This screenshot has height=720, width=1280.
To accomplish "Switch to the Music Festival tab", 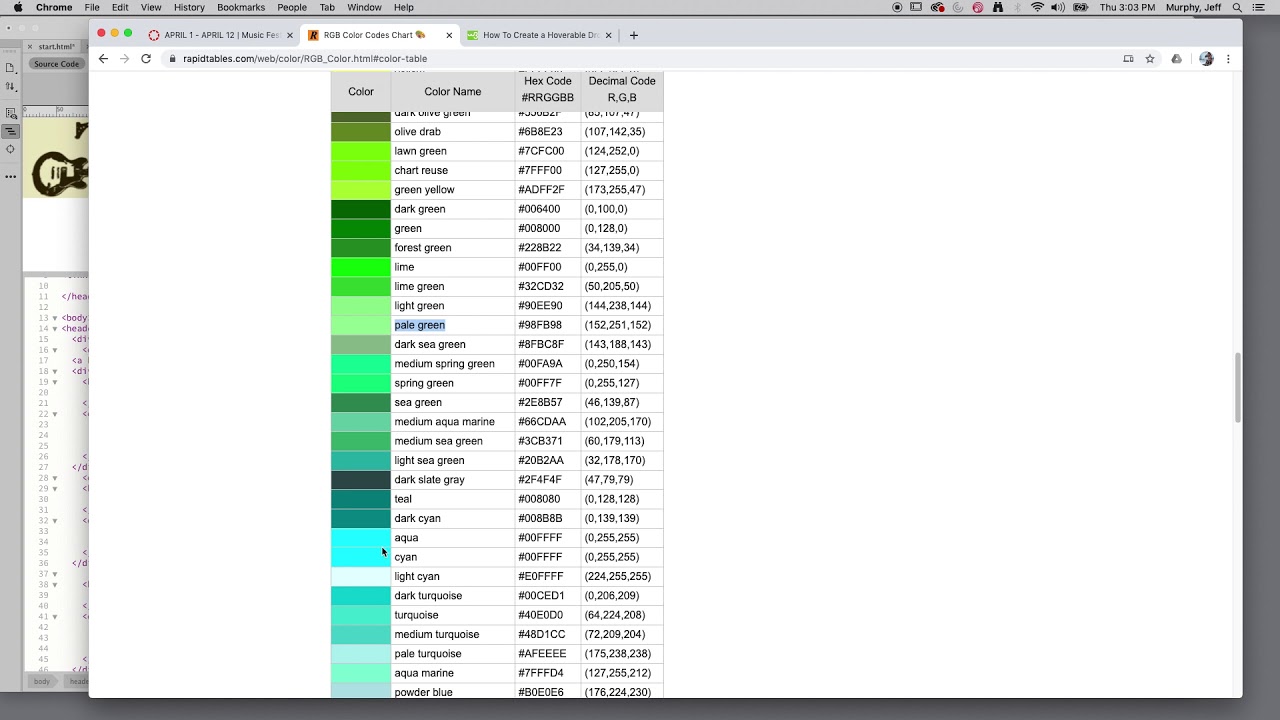I will pos(220,35).
